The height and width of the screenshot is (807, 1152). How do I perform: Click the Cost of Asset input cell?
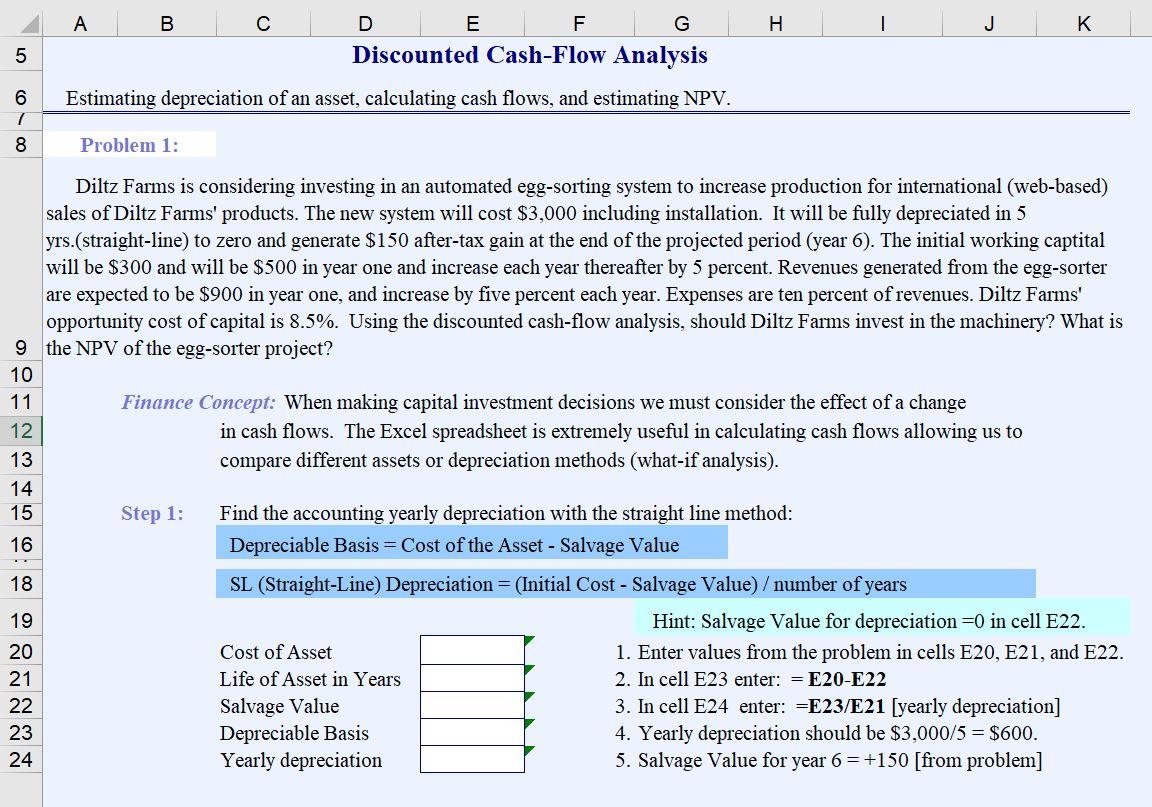click(x=472, y=650)
